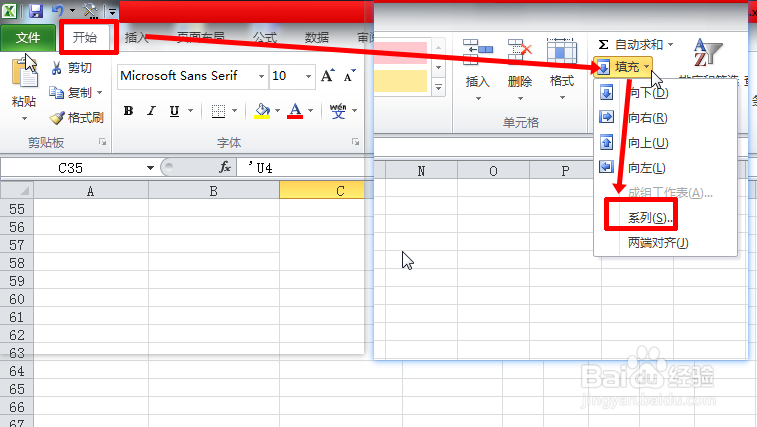
Task: Expand the cell styles gallery more arrow
Action: (438, 87)
